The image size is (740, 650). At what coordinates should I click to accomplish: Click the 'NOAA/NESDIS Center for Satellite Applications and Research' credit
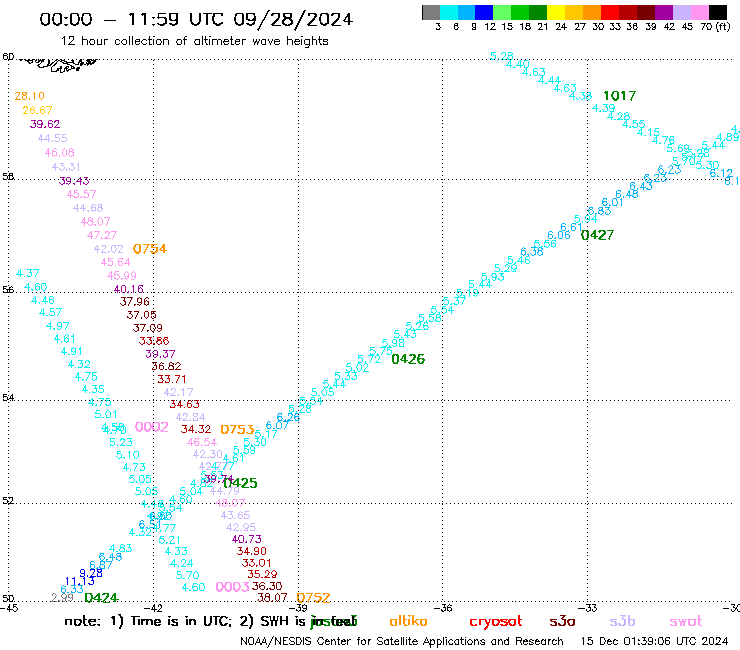pos(402,642)
